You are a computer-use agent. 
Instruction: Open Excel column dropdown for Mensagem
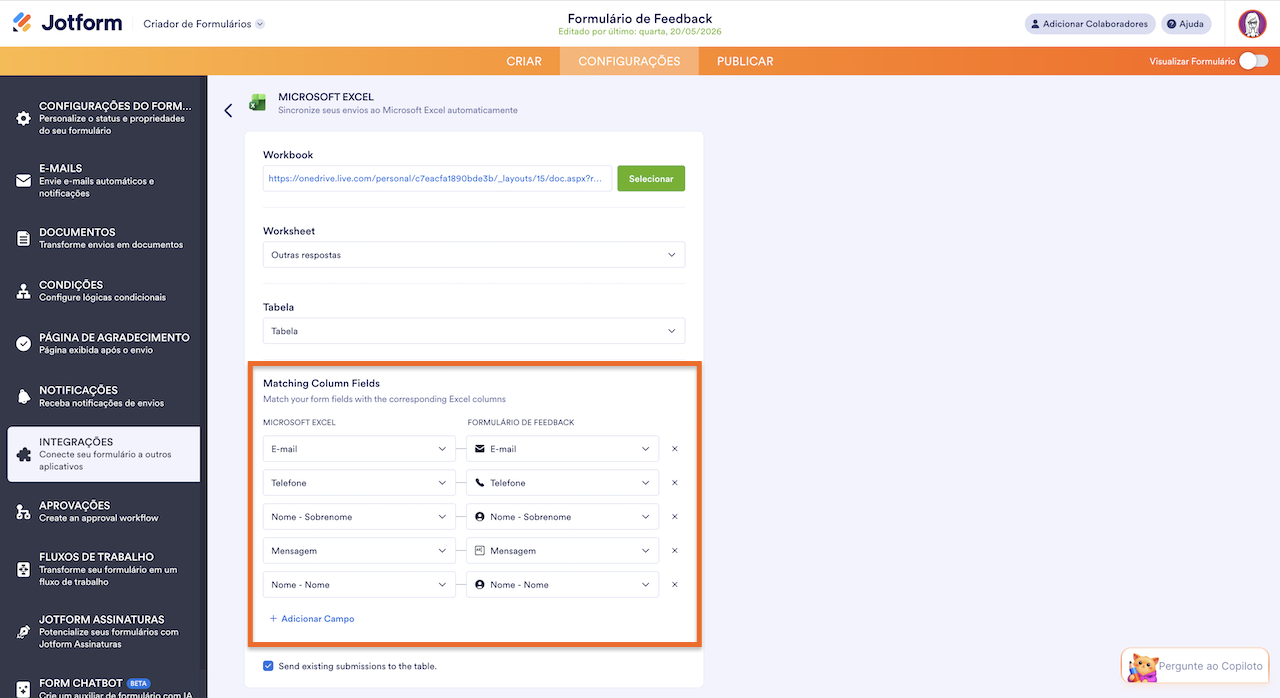pos(359,551)
